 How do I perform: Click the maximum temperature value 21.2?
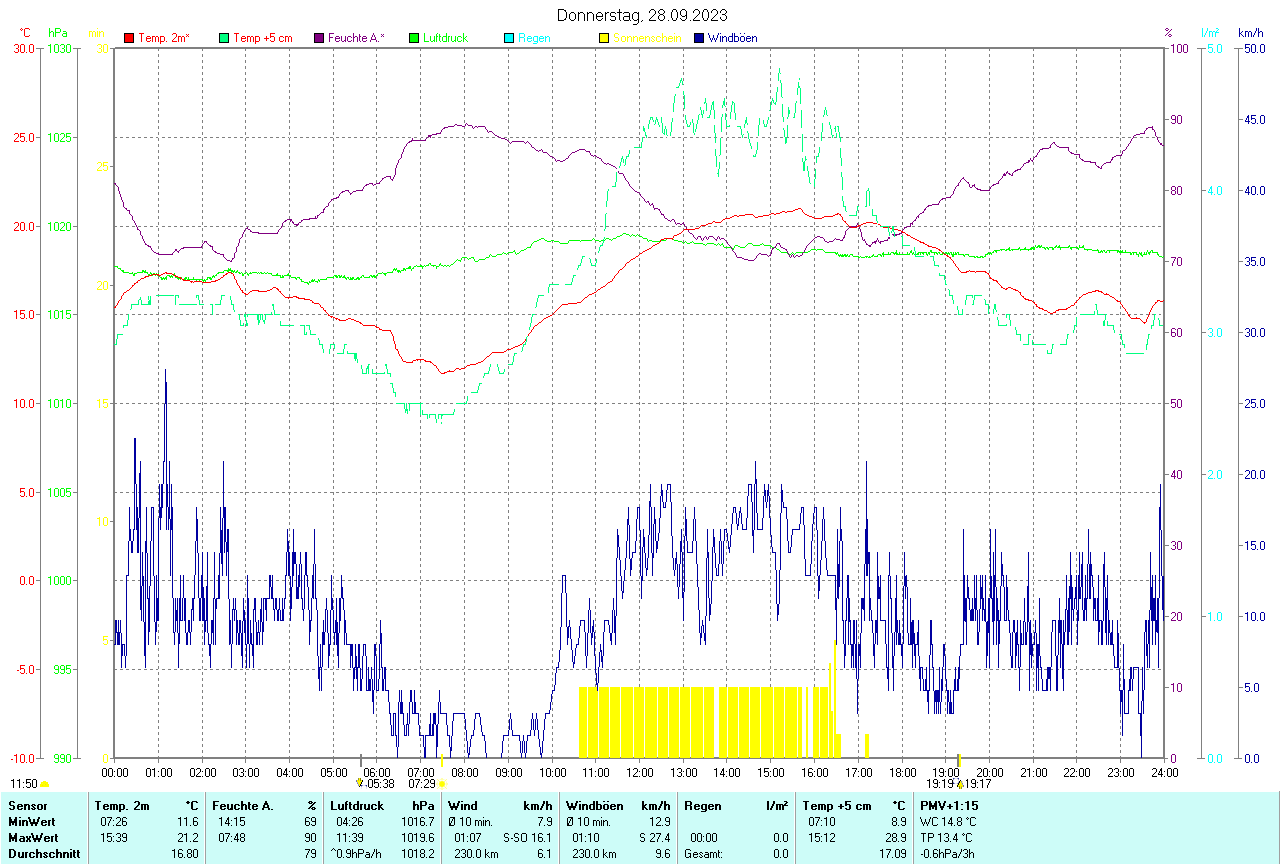(x=188, y=838)
